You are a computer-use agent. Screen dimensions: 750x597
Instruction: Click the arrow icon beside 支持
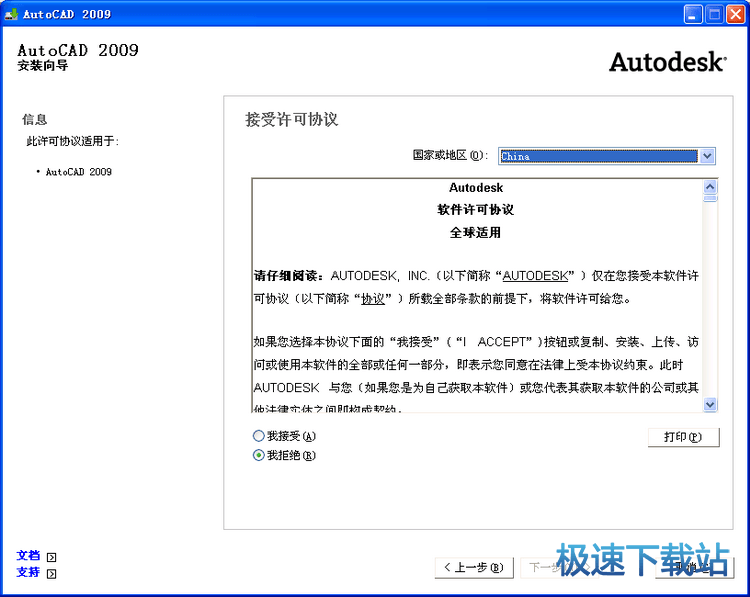click(52, 574)
